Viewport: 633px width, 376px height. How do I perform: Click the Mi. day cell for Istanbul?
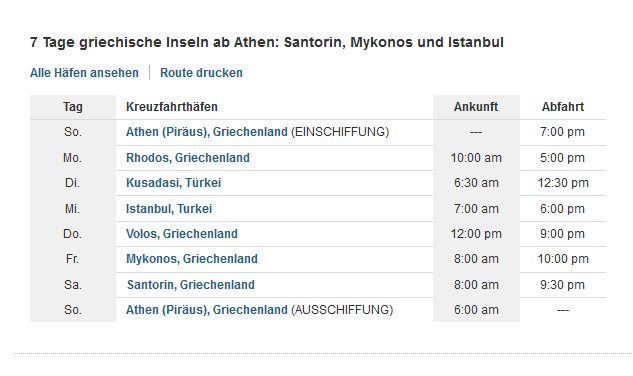coord(73,209)
